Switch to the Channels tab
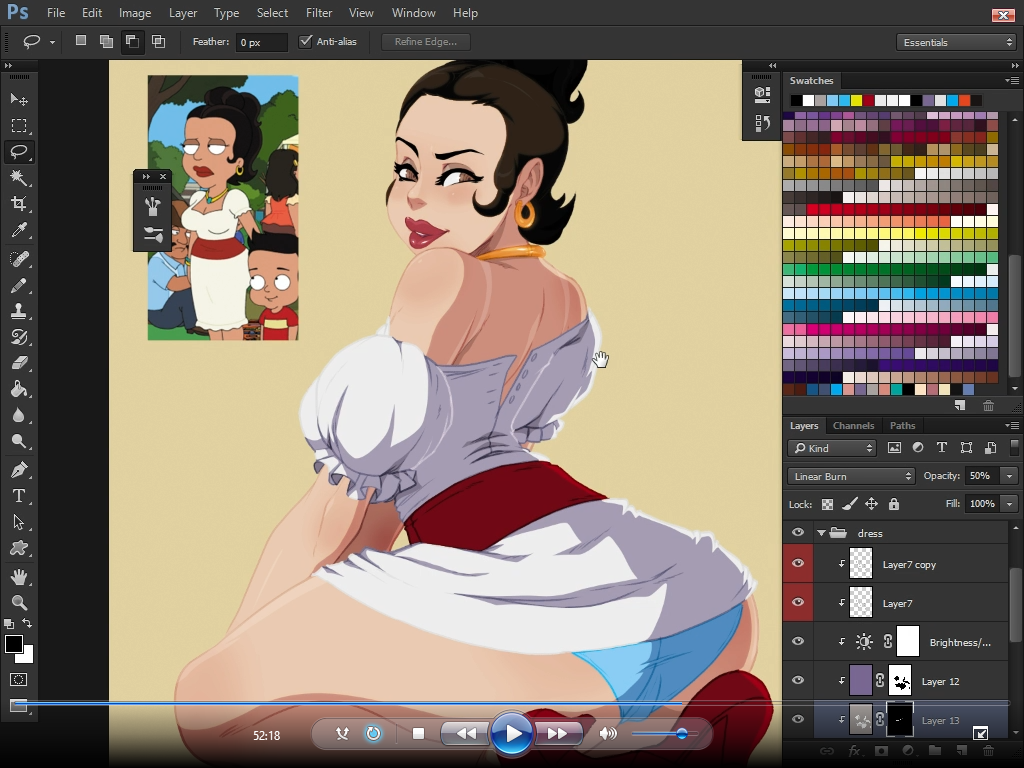The height and width of the screenshot is (768, 1024). 853,425
